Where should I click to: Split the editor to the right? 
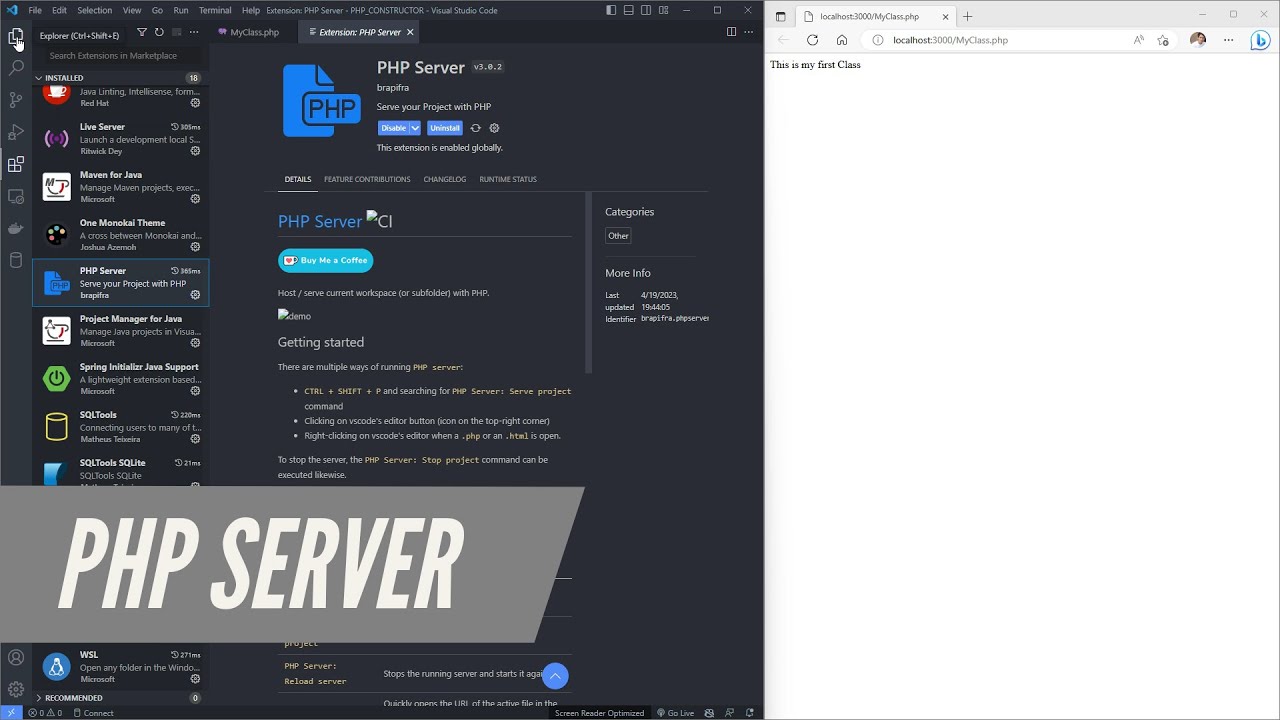[x=731, y=32]
